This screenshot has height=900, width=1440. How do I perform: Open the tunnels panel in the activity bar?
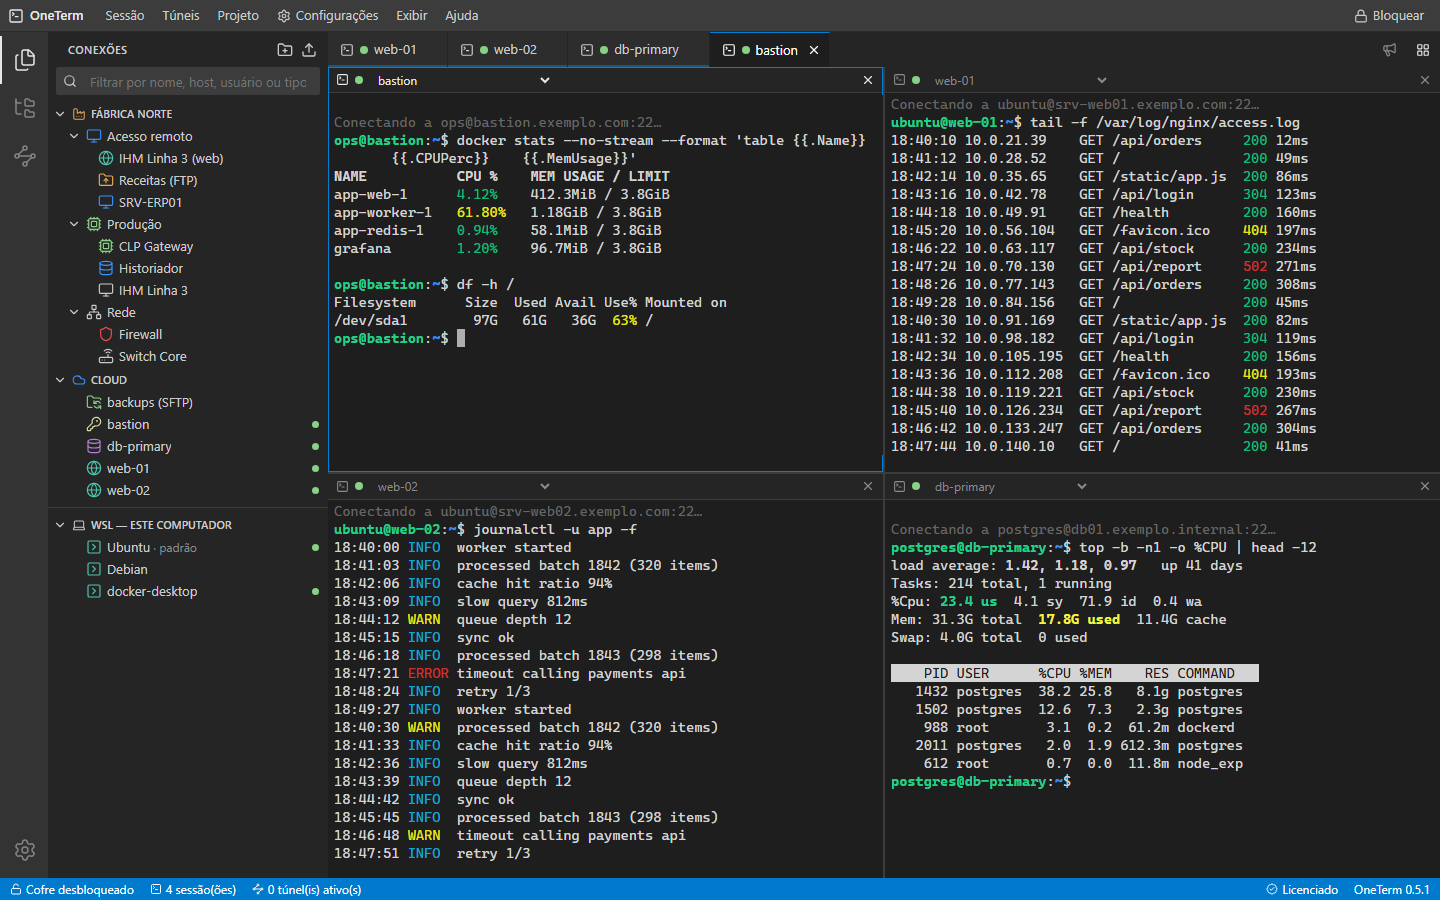(25, 155)
